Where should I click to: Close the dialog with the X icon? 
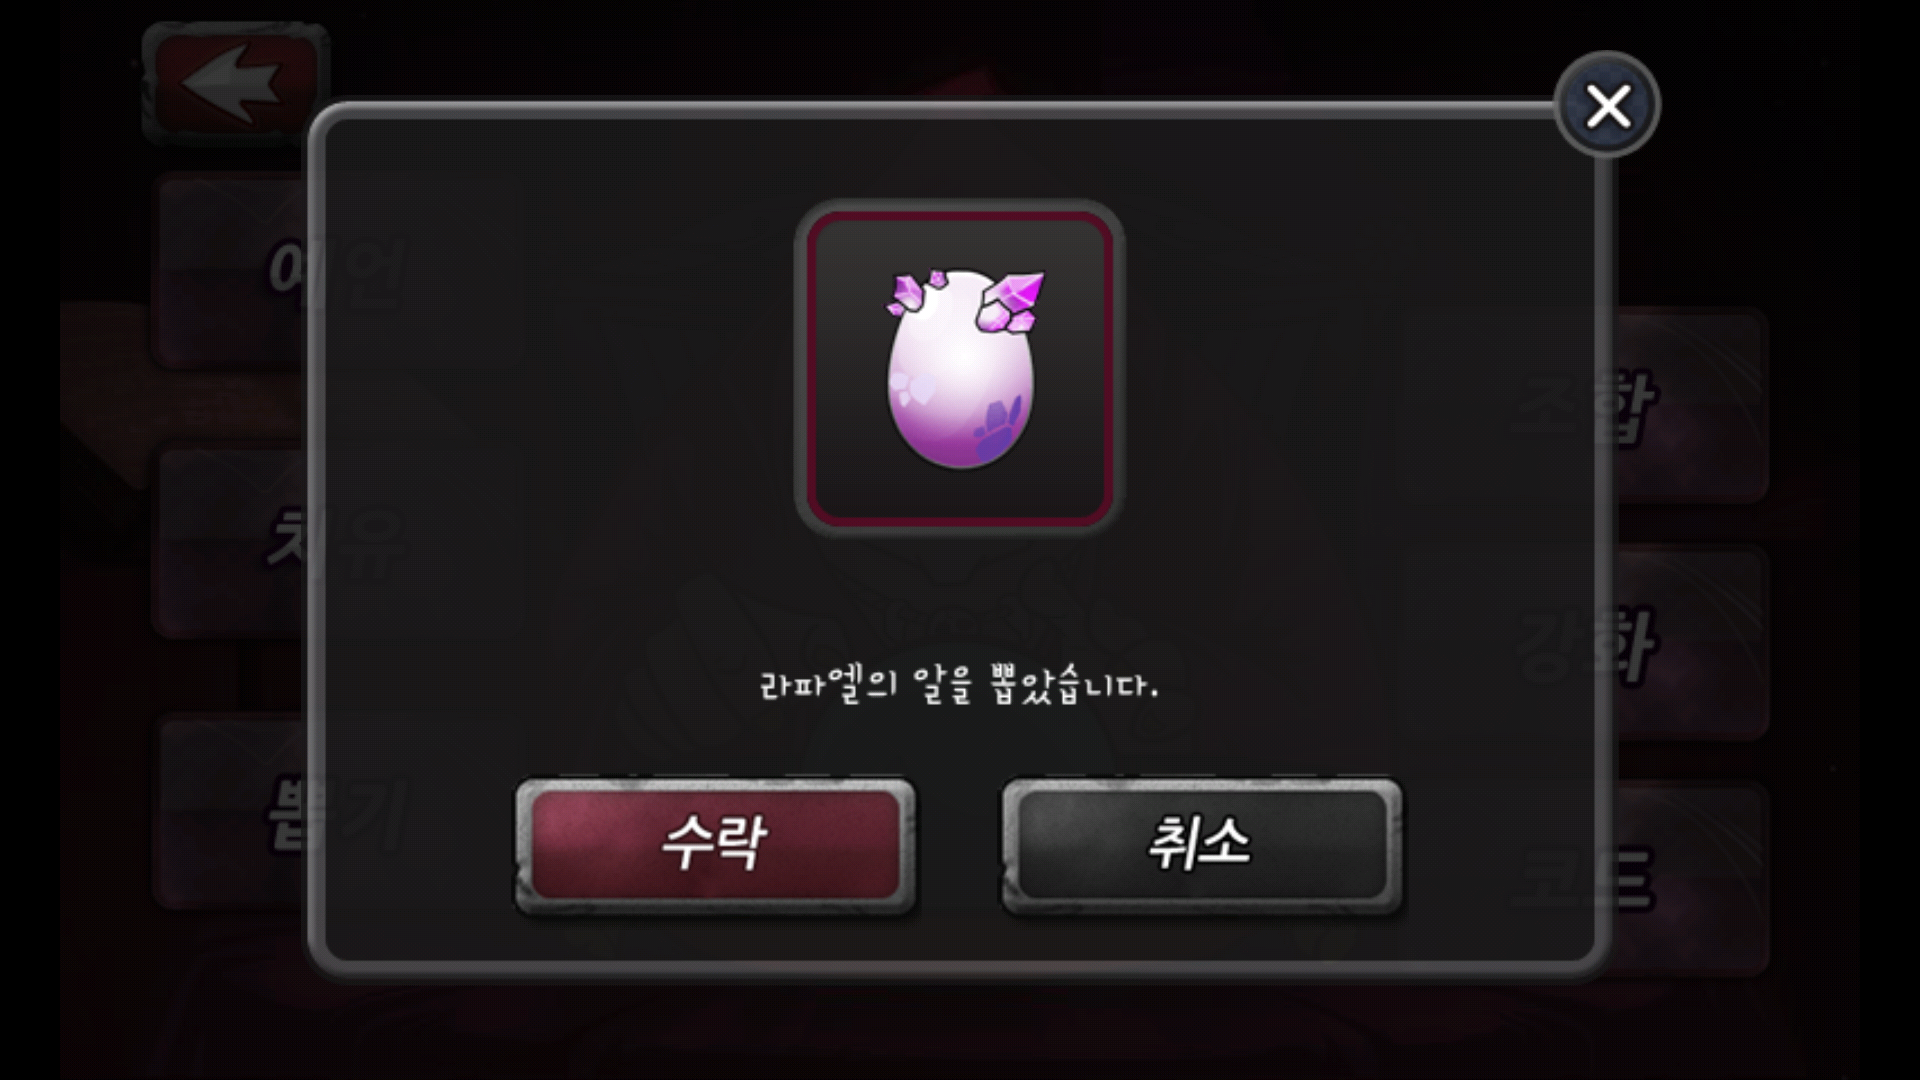coord(1607,105)
